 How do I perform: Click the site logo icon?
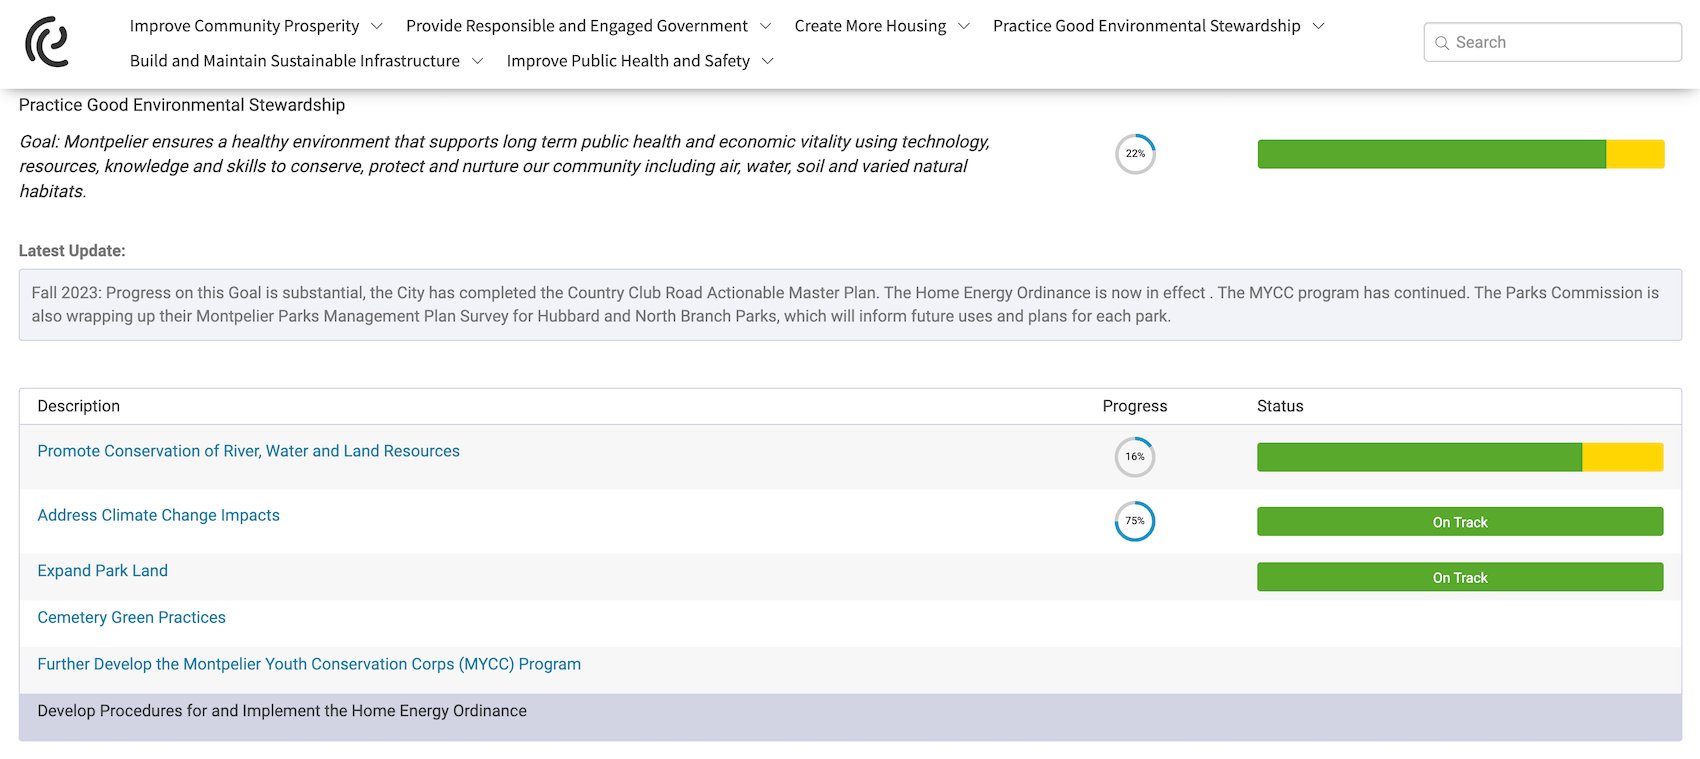(x=47, y=42)
